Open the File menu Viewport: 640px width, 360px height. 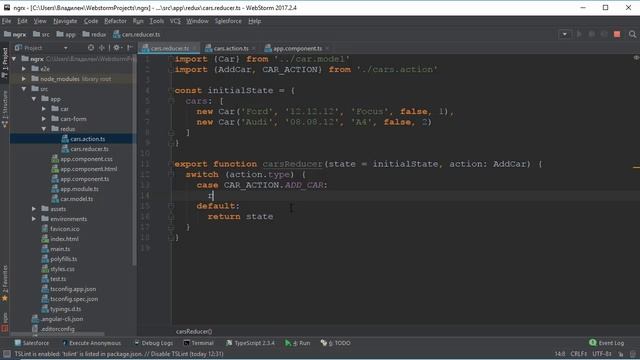point(7,21)
